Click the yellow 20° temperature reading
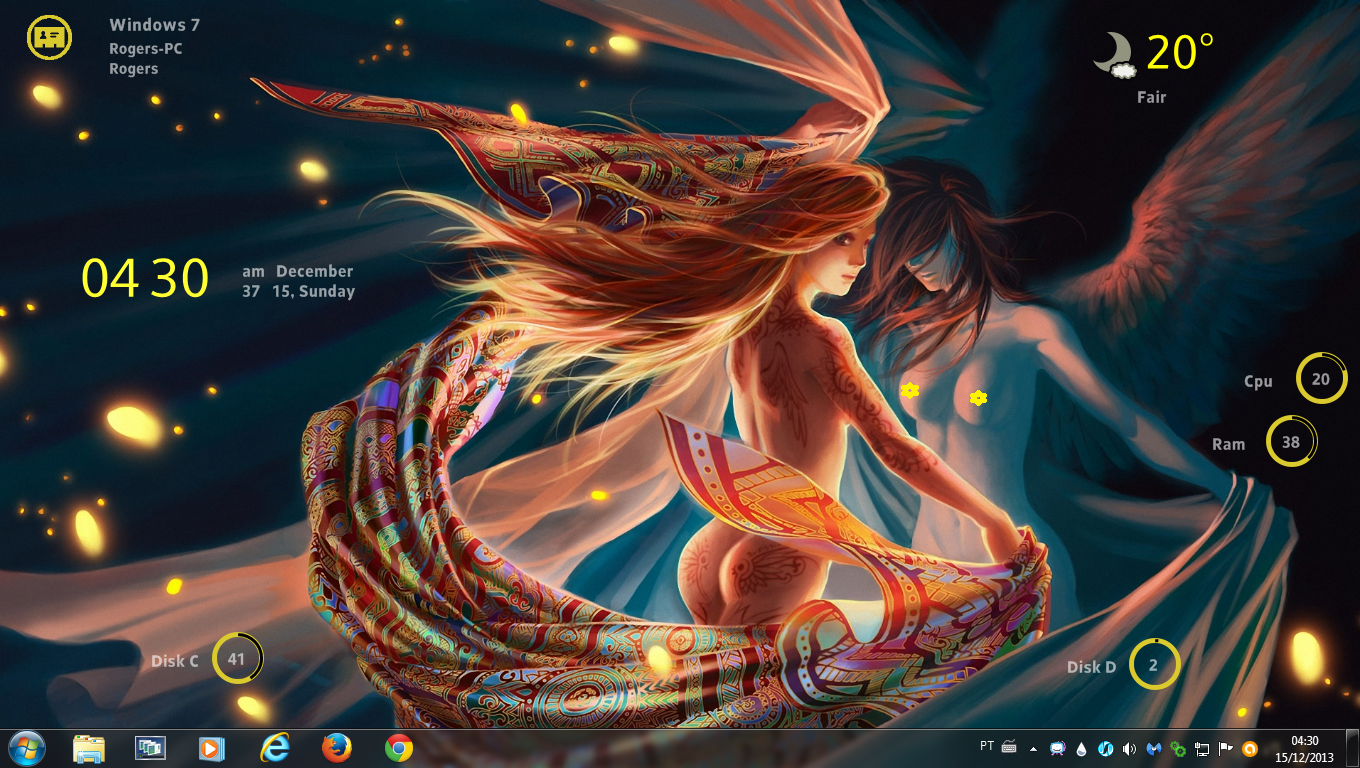The height and width of the screenshot is (768, 1360). point(1180,52)
